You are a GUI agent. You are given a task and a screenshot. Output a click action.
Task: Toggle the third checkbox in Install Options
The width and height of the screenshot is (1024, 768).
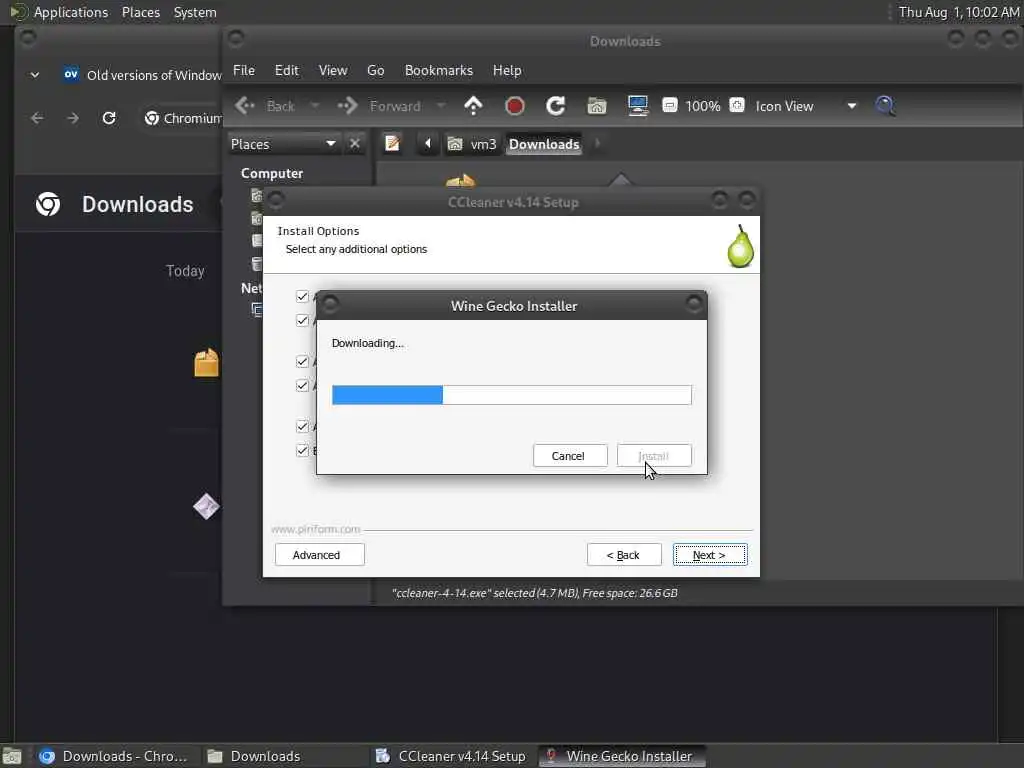point(302,362)
